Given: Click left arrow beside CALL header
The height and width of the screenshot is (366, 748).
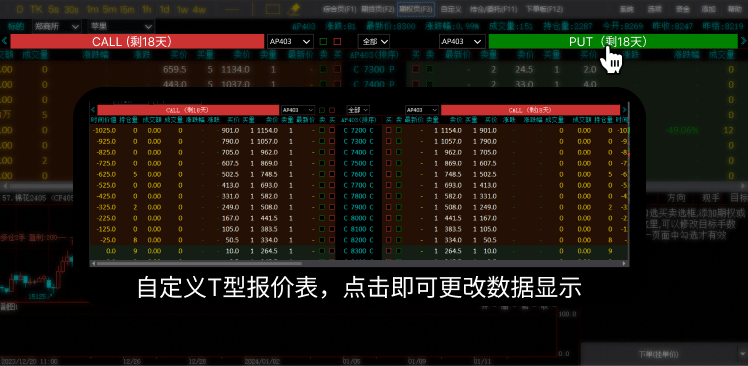Looking at the screenshot, I should click(x=4, y=42).
